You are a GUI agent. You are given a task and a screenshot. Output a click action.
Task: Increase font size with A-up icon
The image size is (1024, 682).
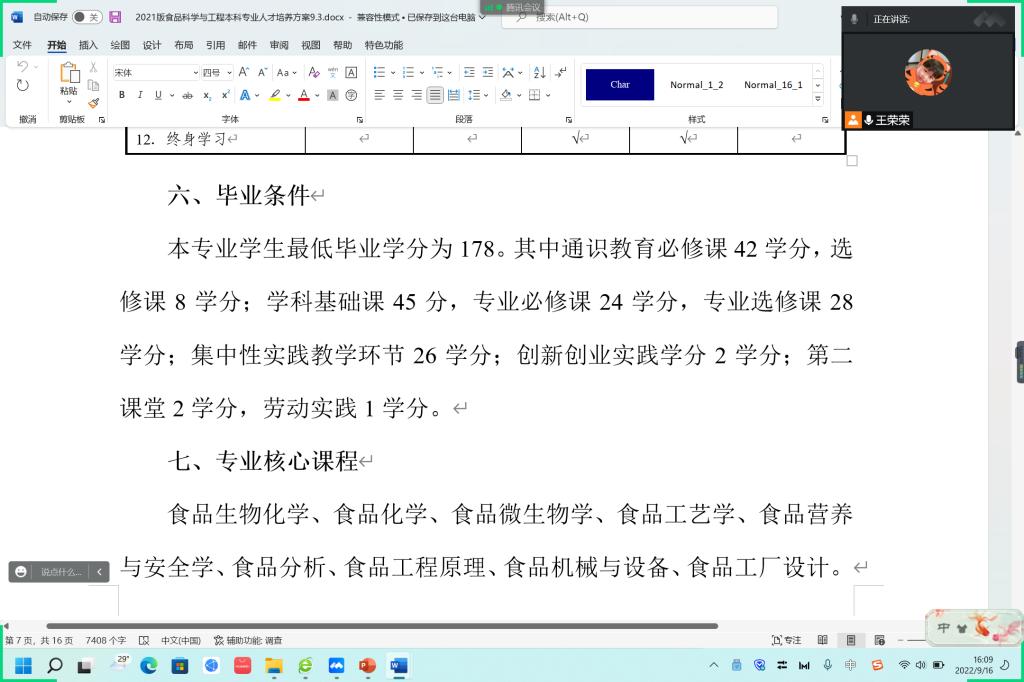tap(244, 72)
